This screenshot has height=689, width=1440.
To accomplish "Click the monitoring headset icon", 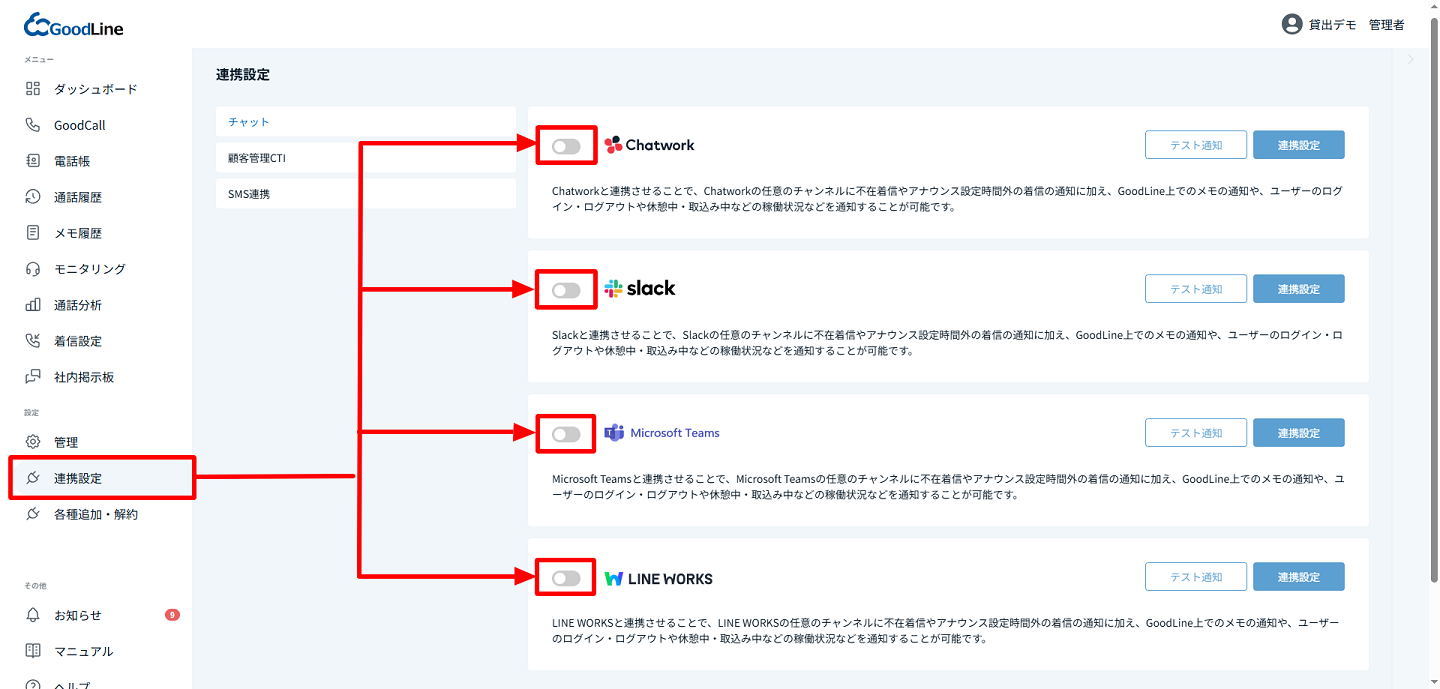I will (33, 269).
